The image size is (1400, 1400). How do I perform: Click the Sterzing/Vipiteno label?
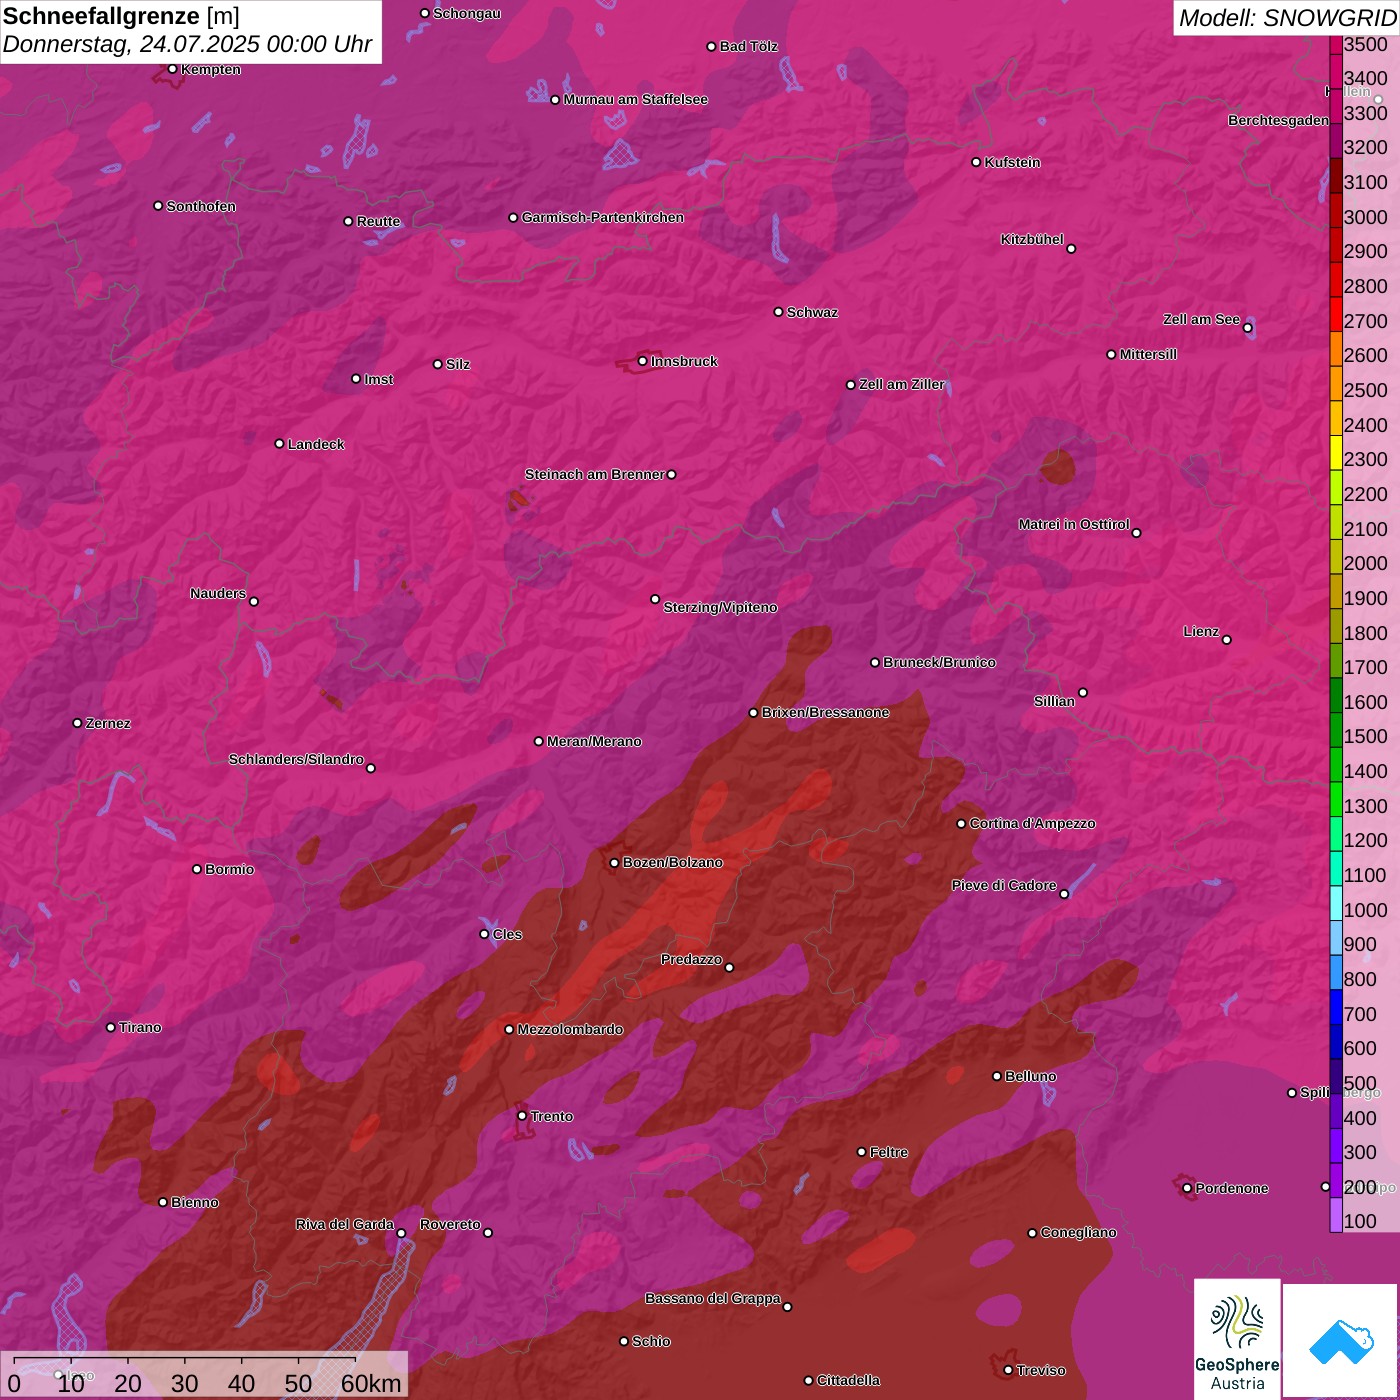pos(720,607)
